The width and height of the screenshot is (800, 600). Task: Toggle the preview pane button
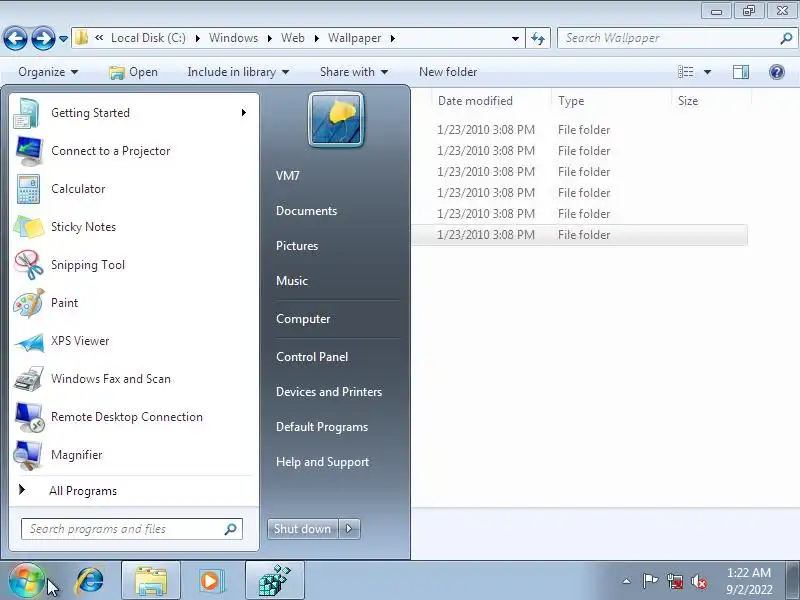[x=741, y=72]
